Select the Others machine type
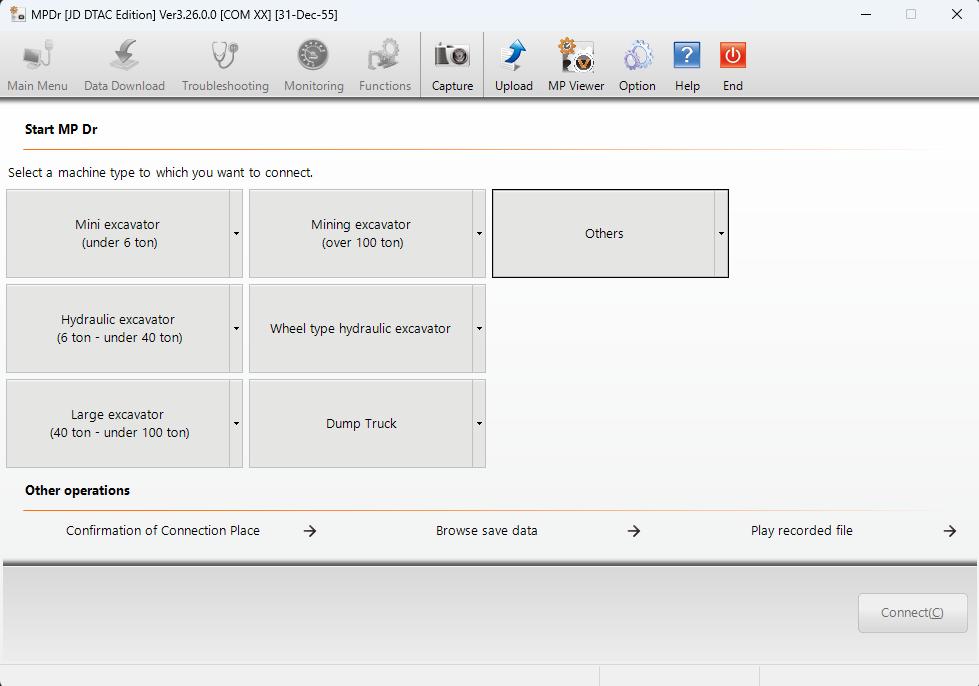The image size is (979, 686). 604,233
